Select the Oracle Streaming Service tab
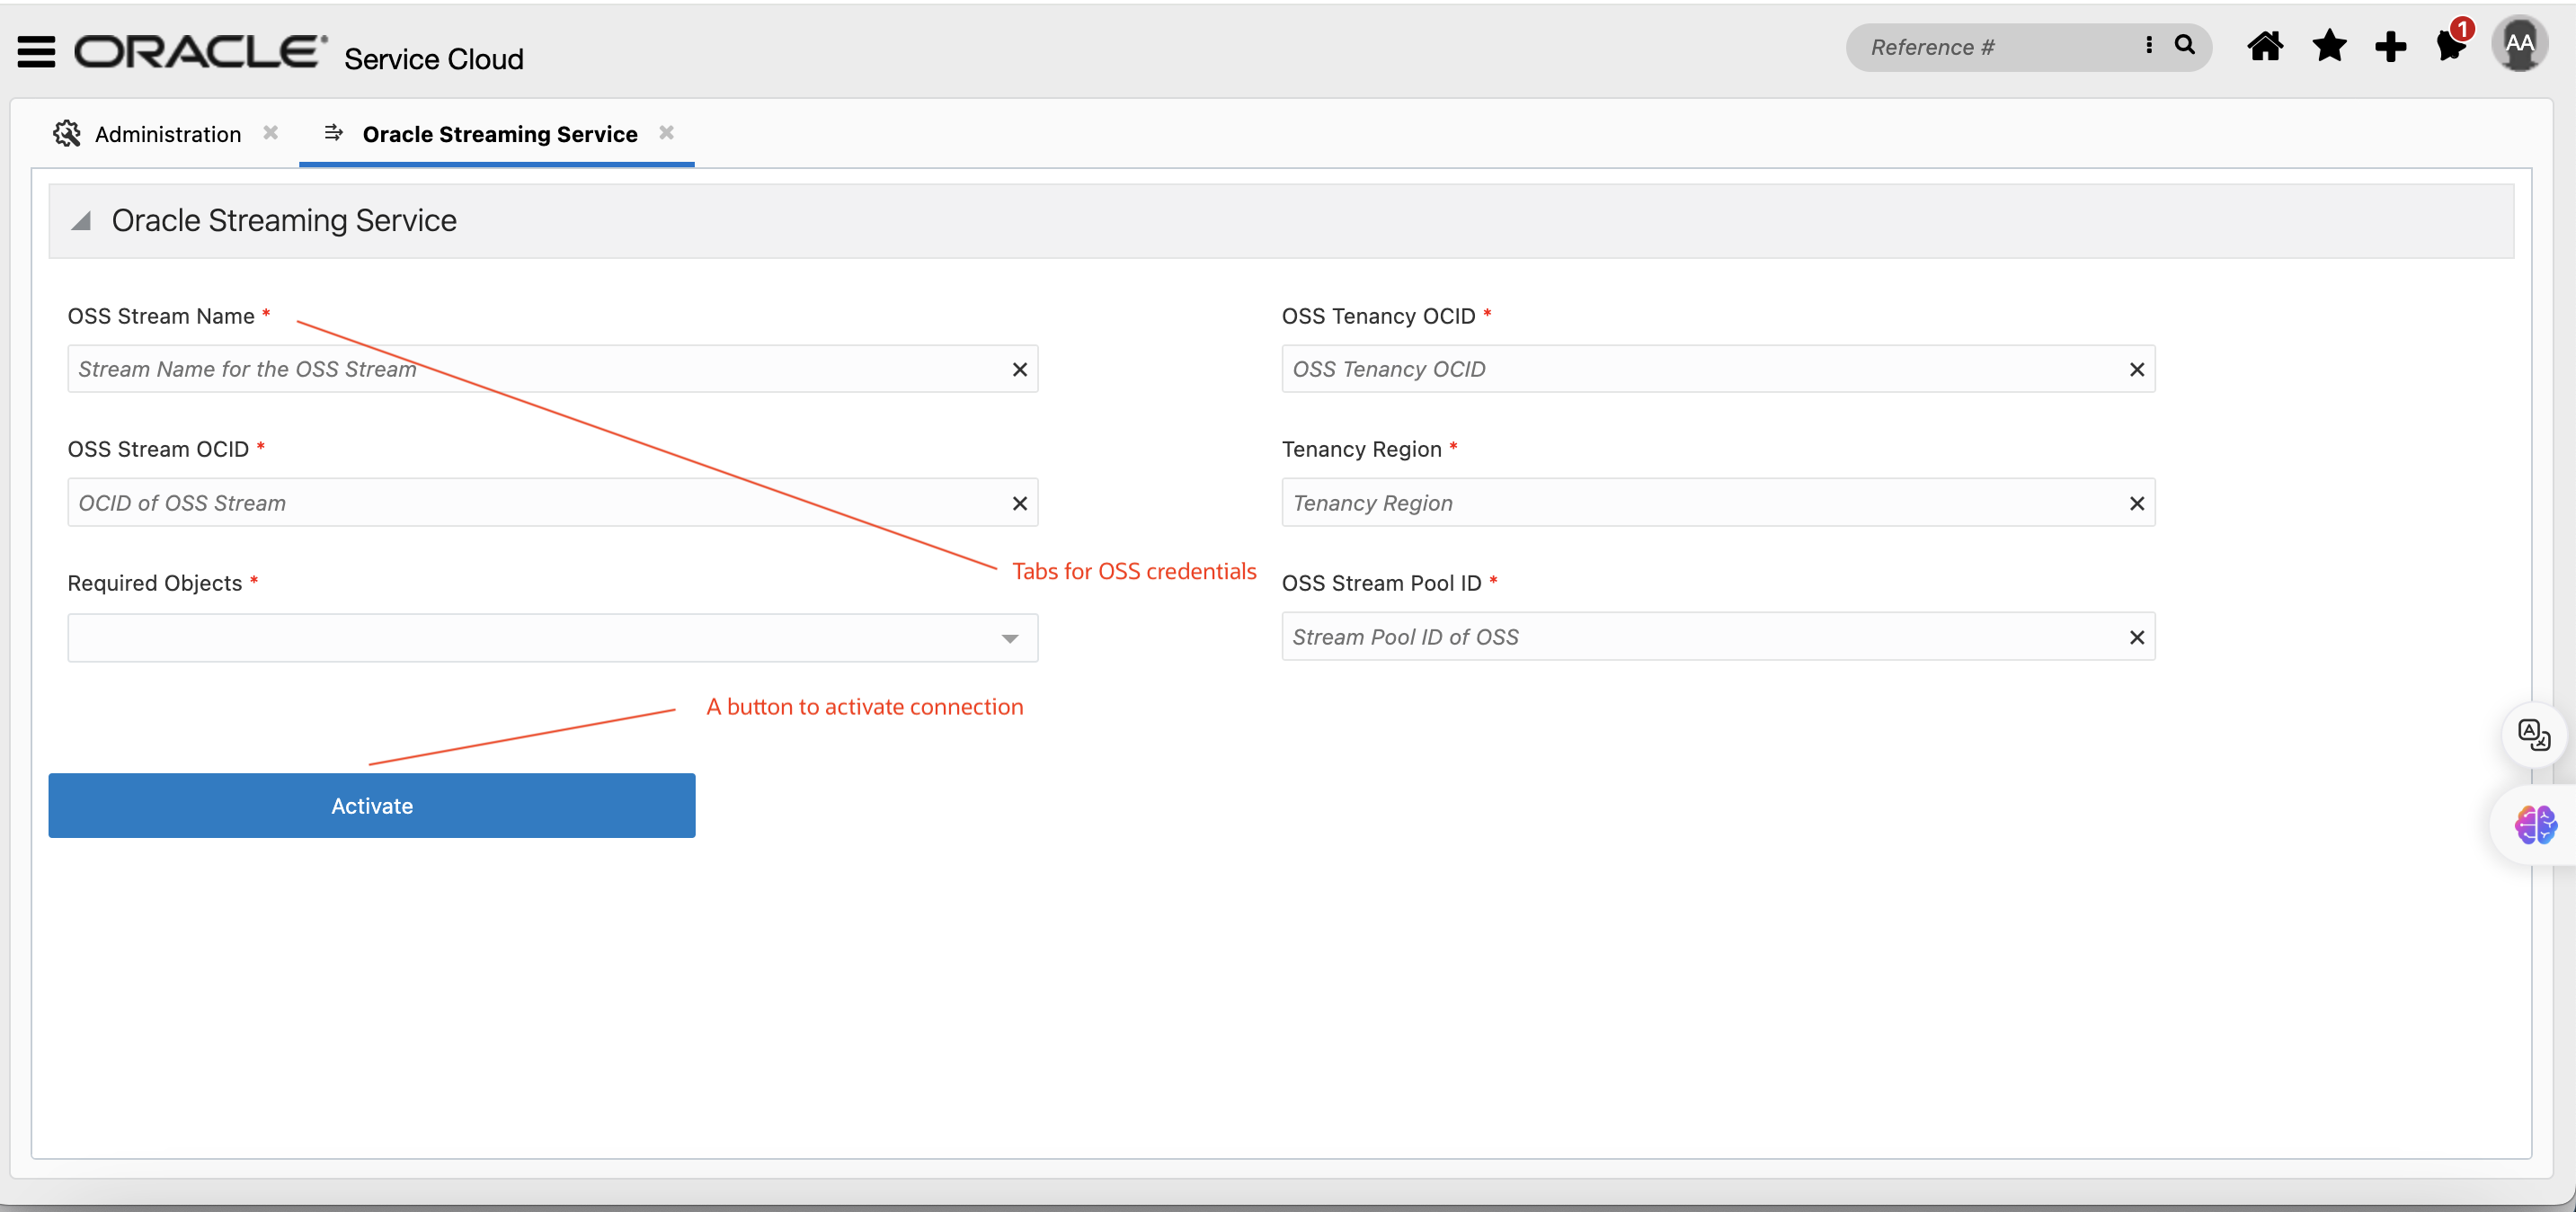The height and width of the screenshot is (1212, 2576). pyautogui.click(x=499, y=134)
